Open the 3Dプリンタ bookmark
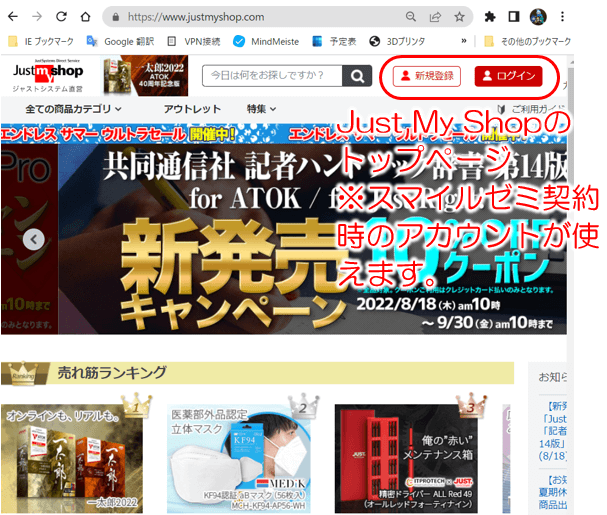607x515 pixels. 397,41
